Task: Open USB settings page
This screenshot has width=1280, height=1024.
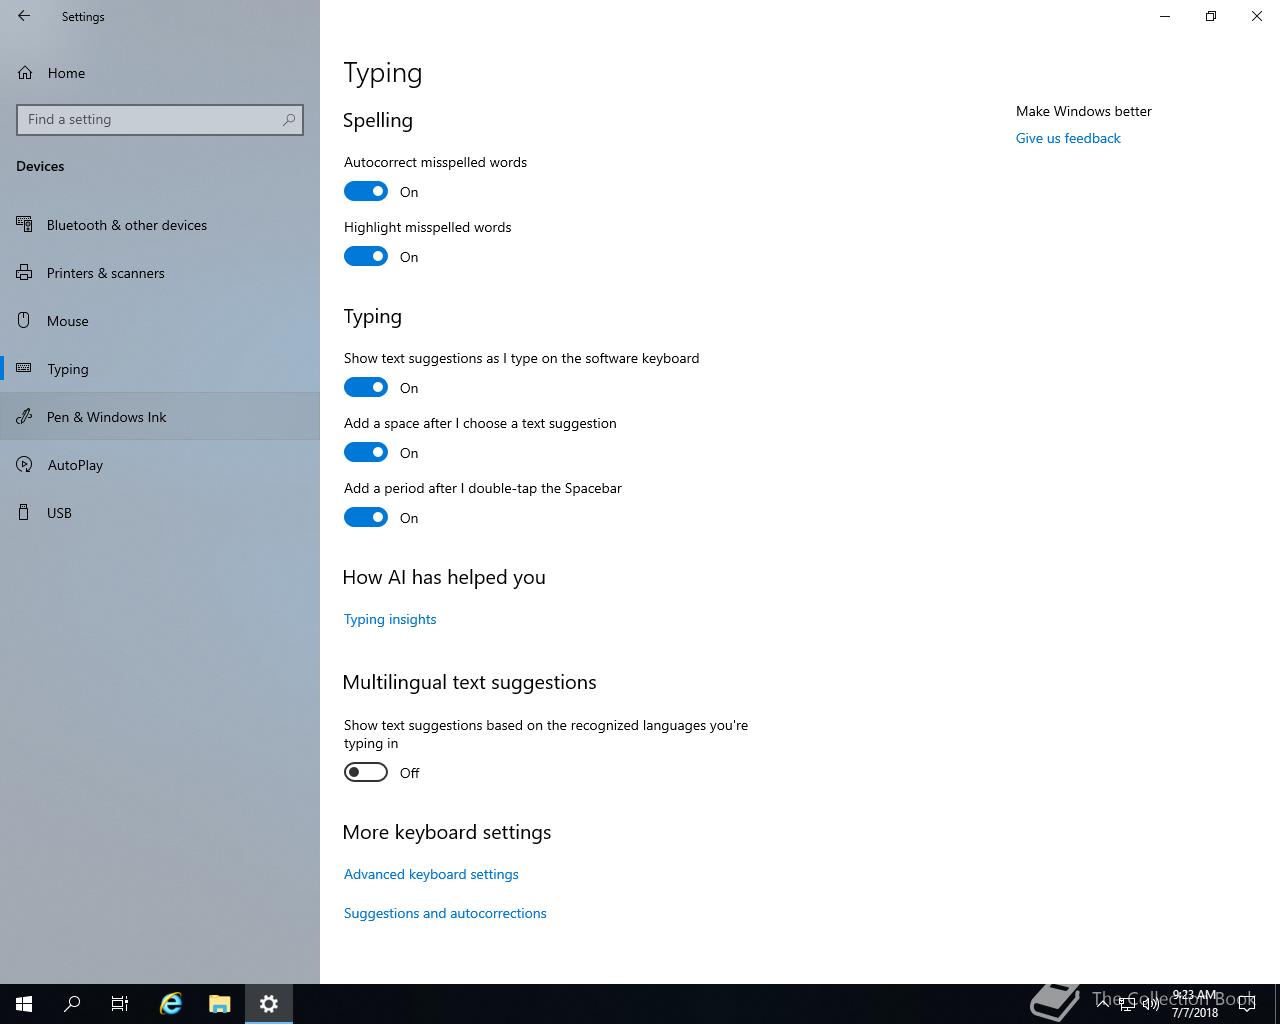Action: (x=160, y=513)
